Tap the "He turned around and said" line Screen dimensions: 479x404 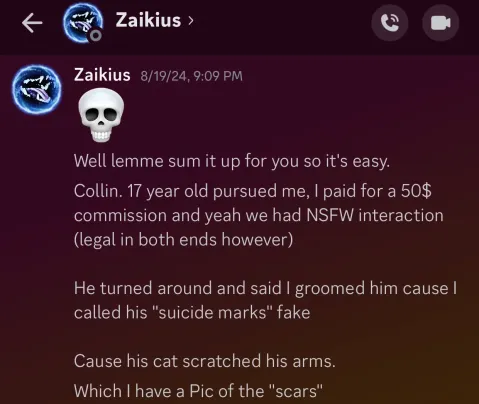265,288
